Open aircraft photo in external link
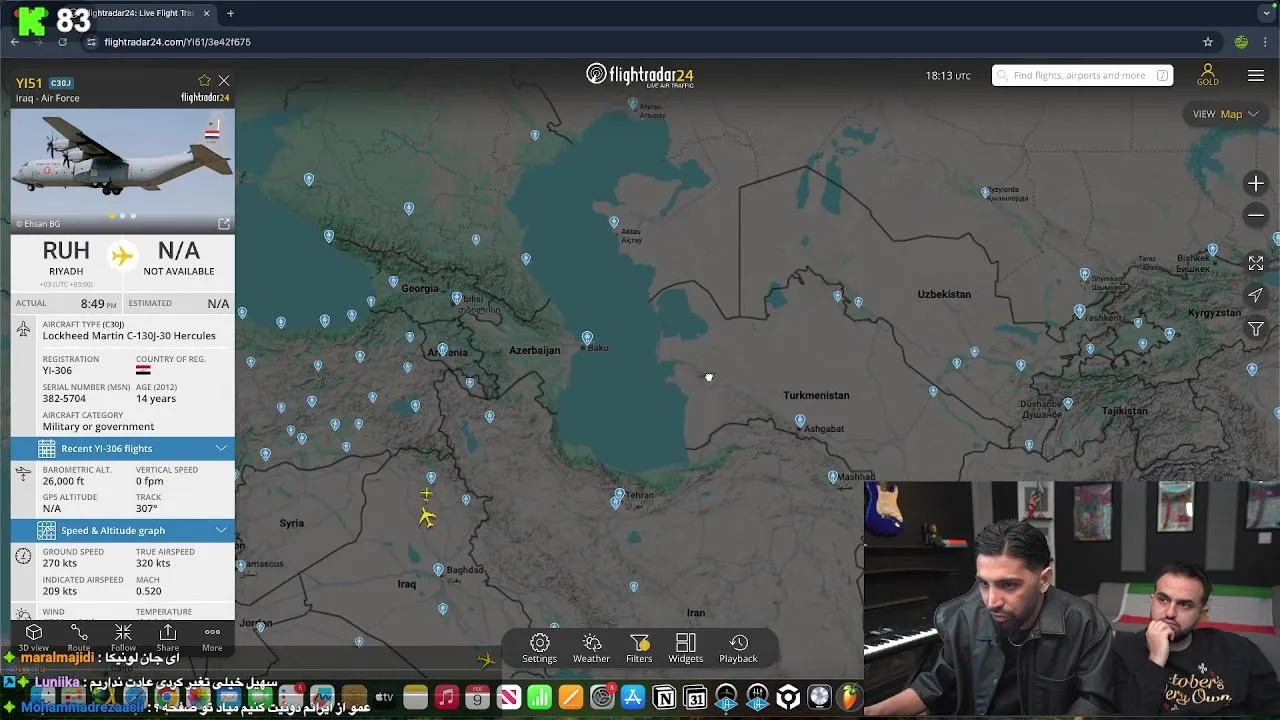 pyautogui.click(x=224, y=223)
